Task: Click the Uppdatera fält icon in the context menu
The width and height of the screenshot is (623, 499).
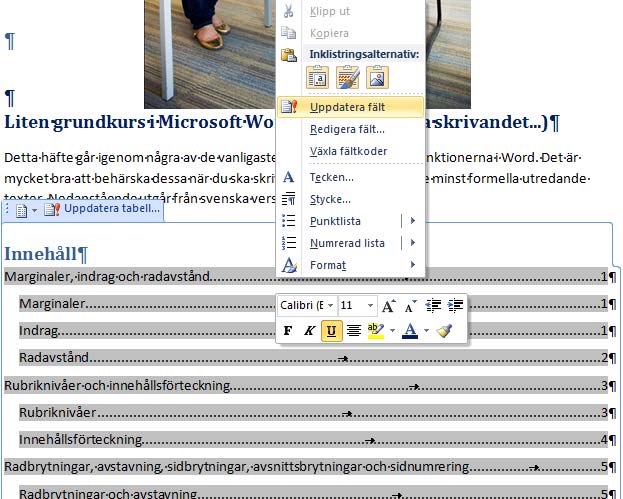Action: tap(289, 106)
